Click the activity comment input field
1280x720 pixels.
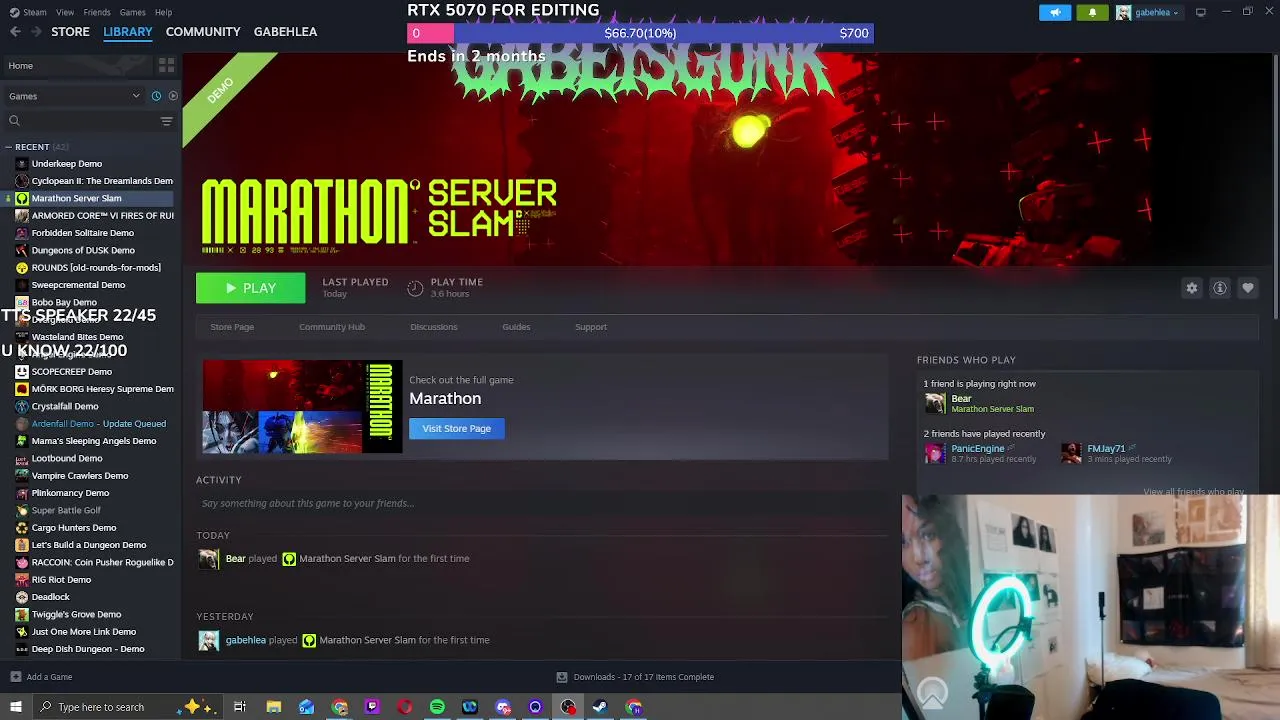pyautogui.click(x=540, y=503)
